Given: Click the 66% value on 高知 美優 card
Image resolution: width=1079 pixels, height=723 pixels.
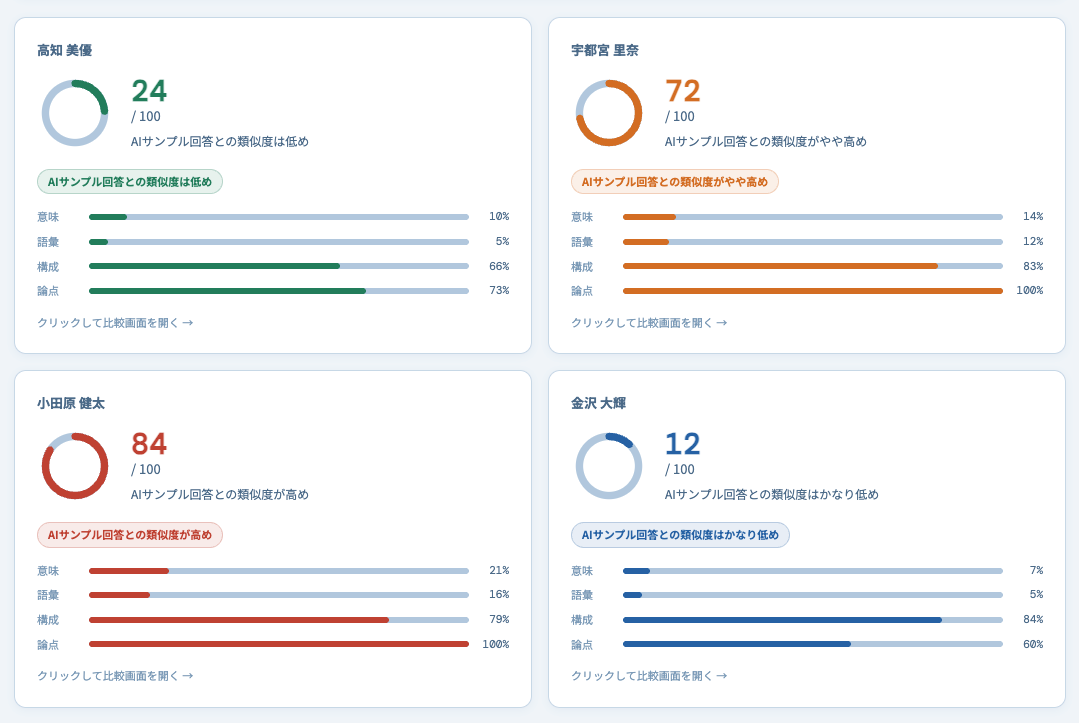Looking at the screenshot, I should coord(500,266).
